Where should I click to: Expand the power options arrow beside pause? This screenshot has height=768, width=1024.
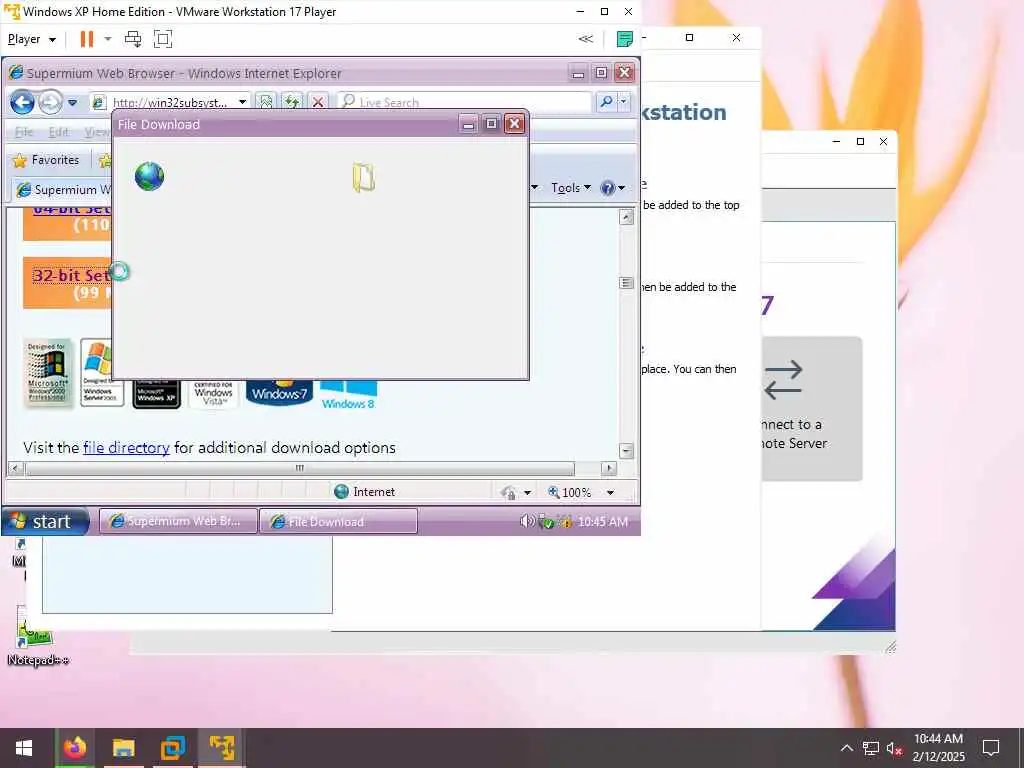pyautogui.click(x=108, y=39)
